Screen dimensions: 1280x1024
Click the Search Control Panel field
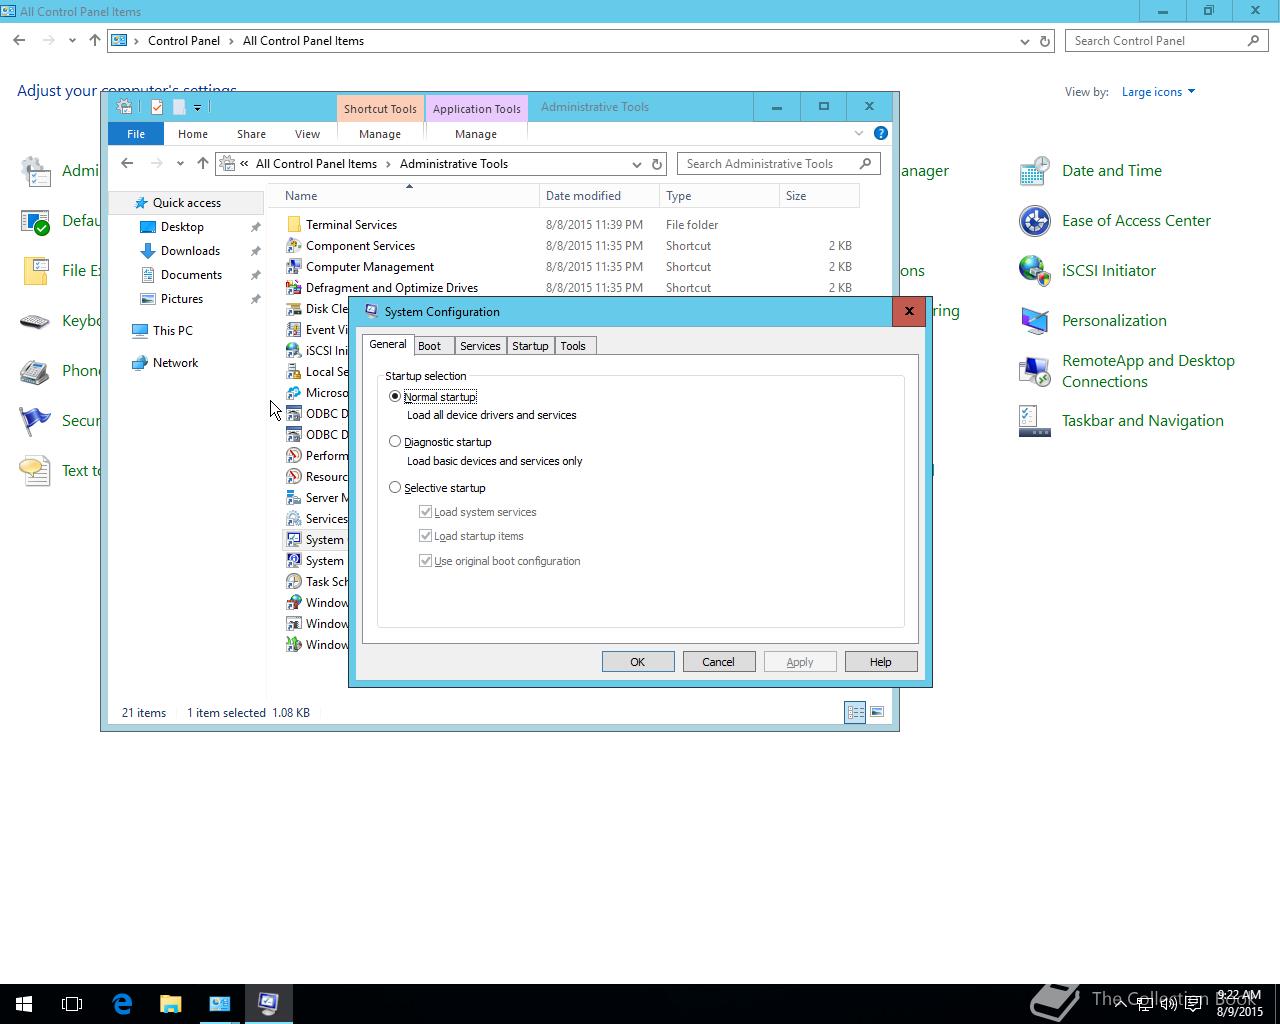1167,41
